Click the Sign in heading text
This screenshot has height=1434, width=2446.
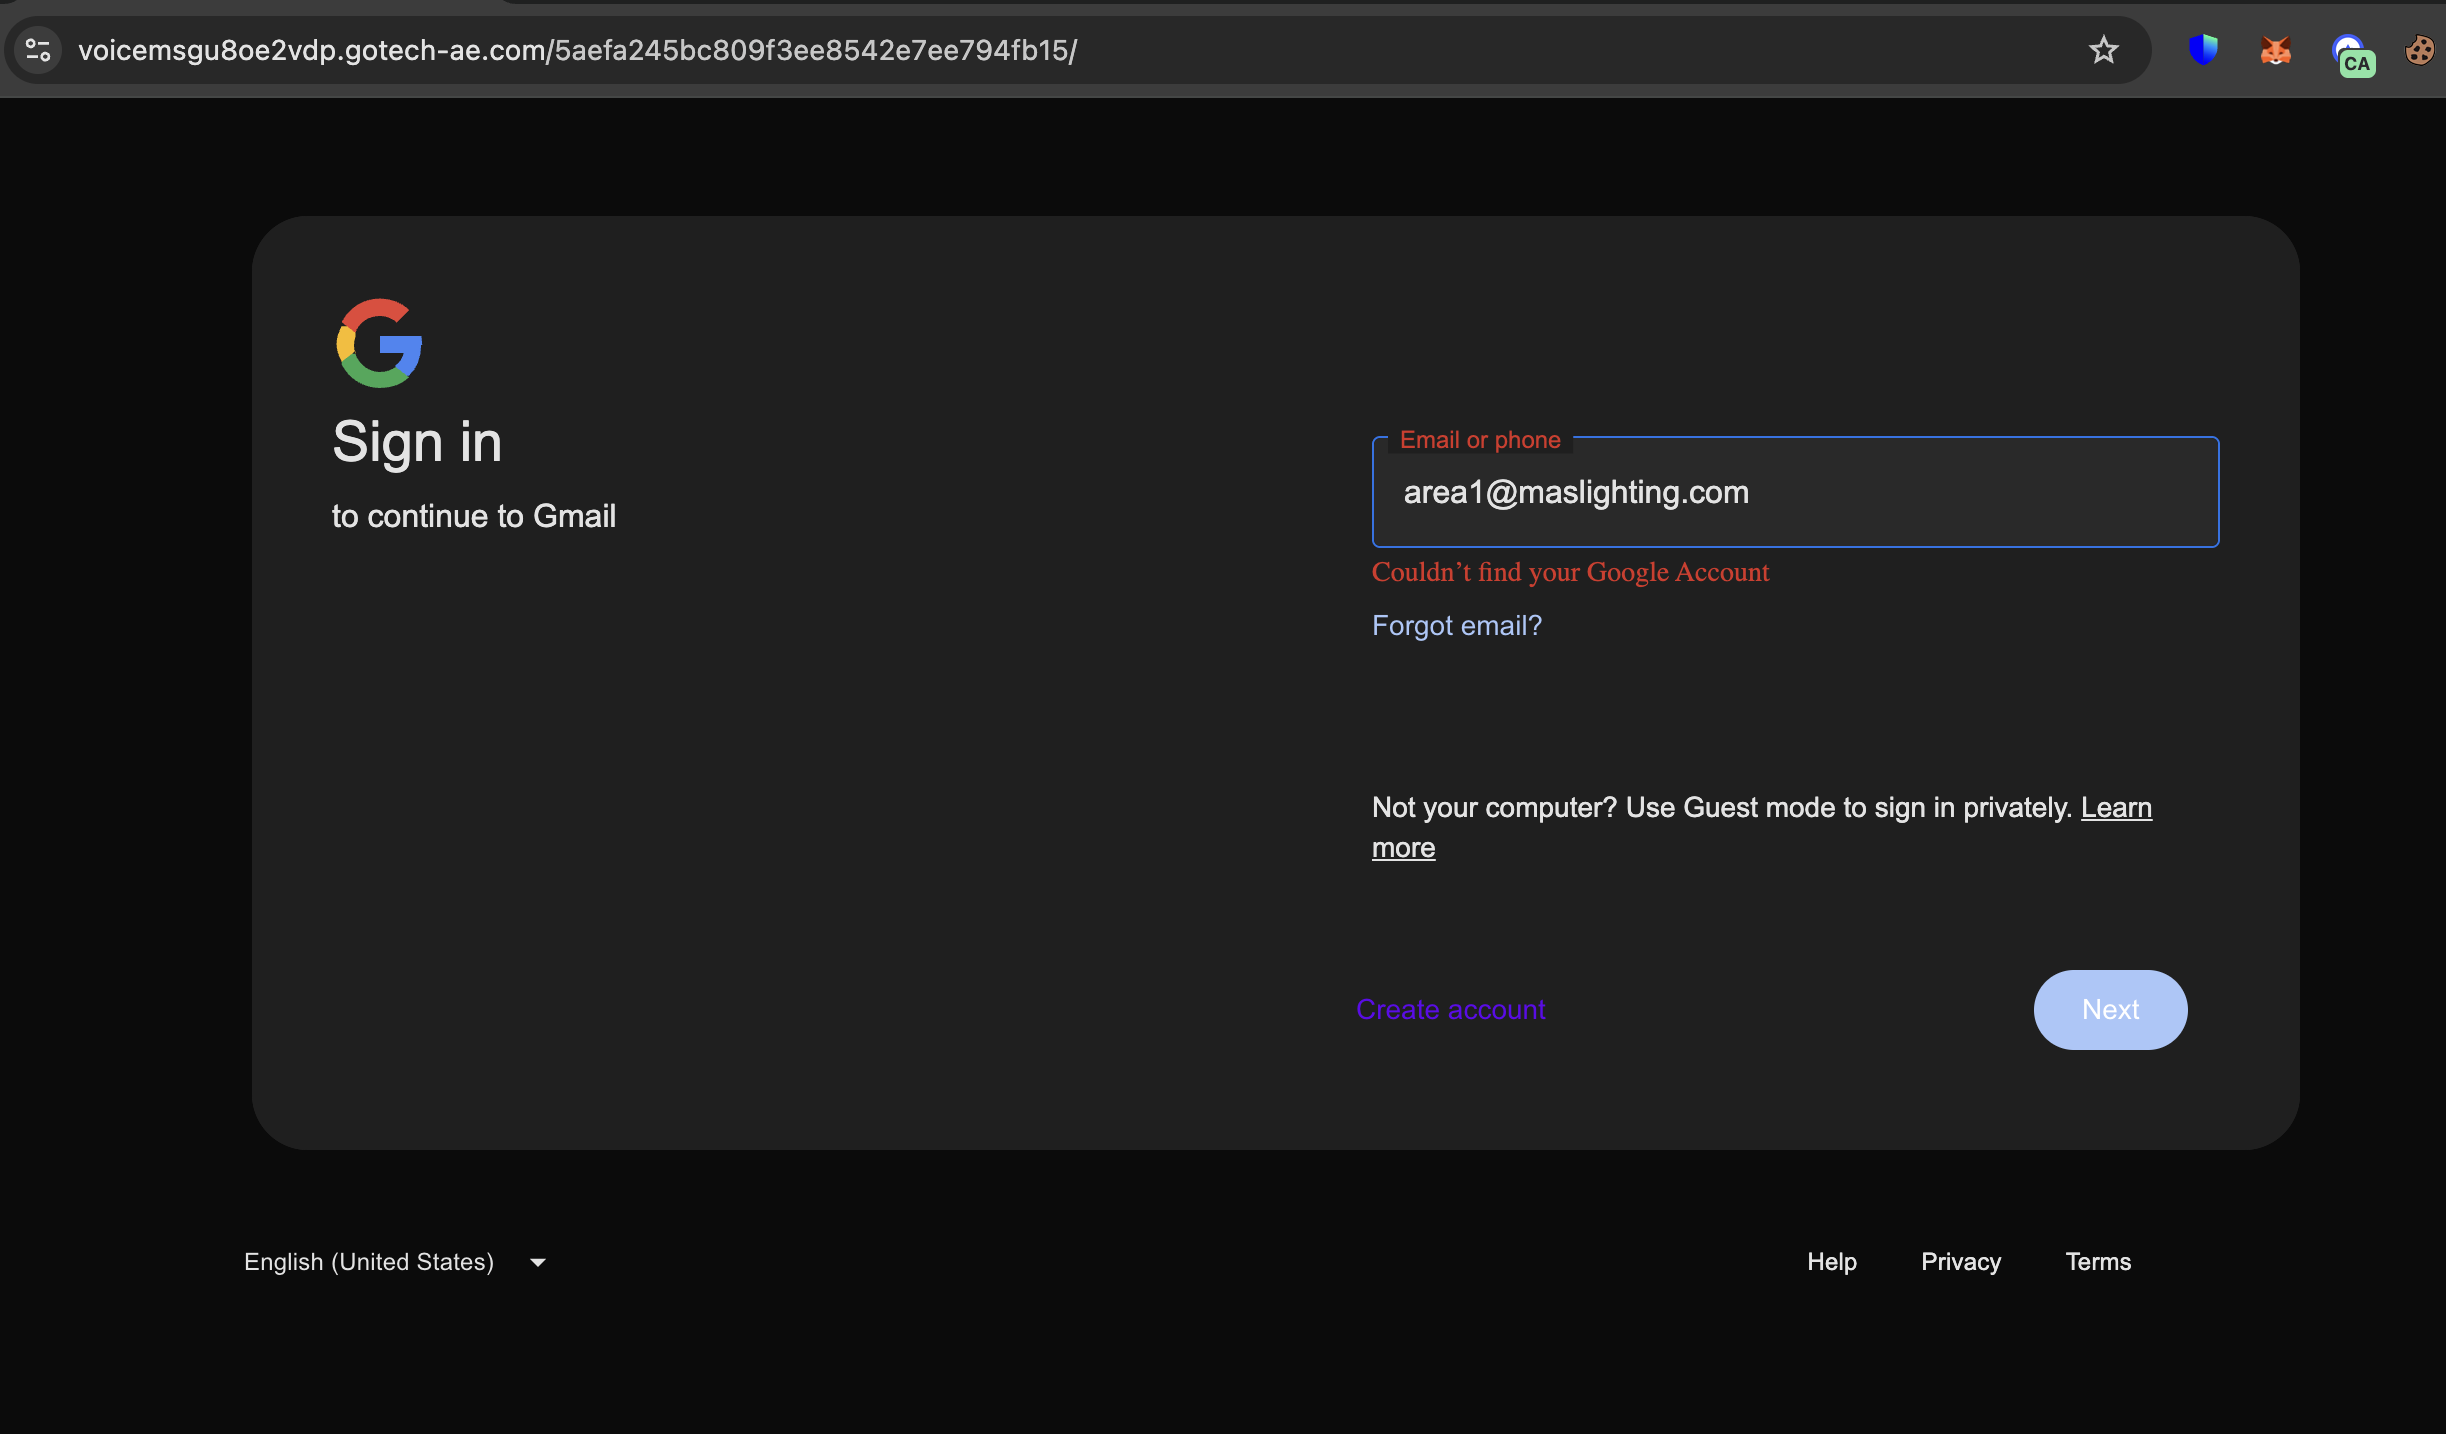417,442
